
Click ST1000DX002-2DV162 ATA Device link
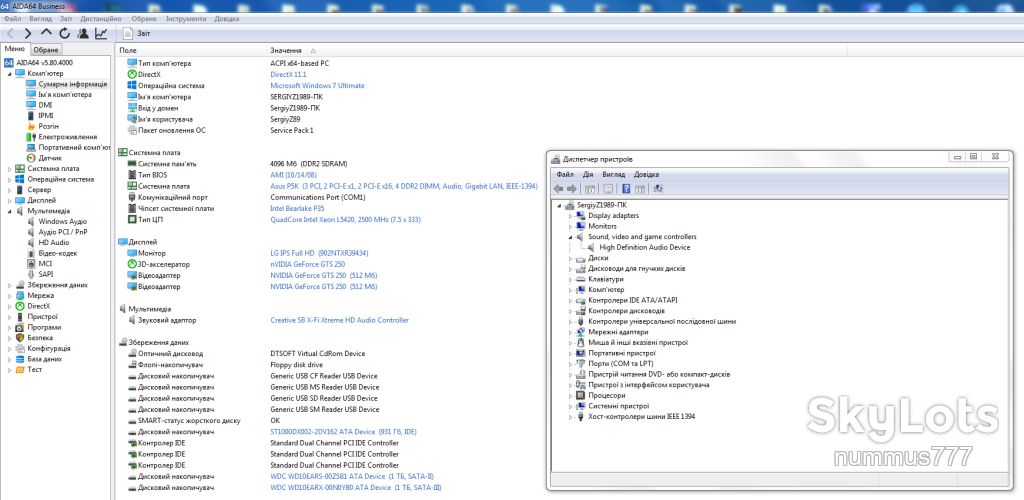(x=344, y=432)
